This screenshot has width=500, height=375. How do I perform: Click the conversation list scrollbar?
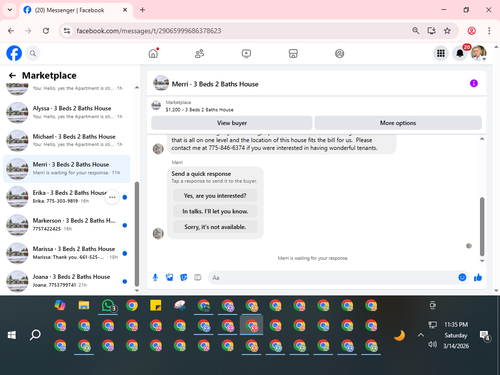pos(137,233)
